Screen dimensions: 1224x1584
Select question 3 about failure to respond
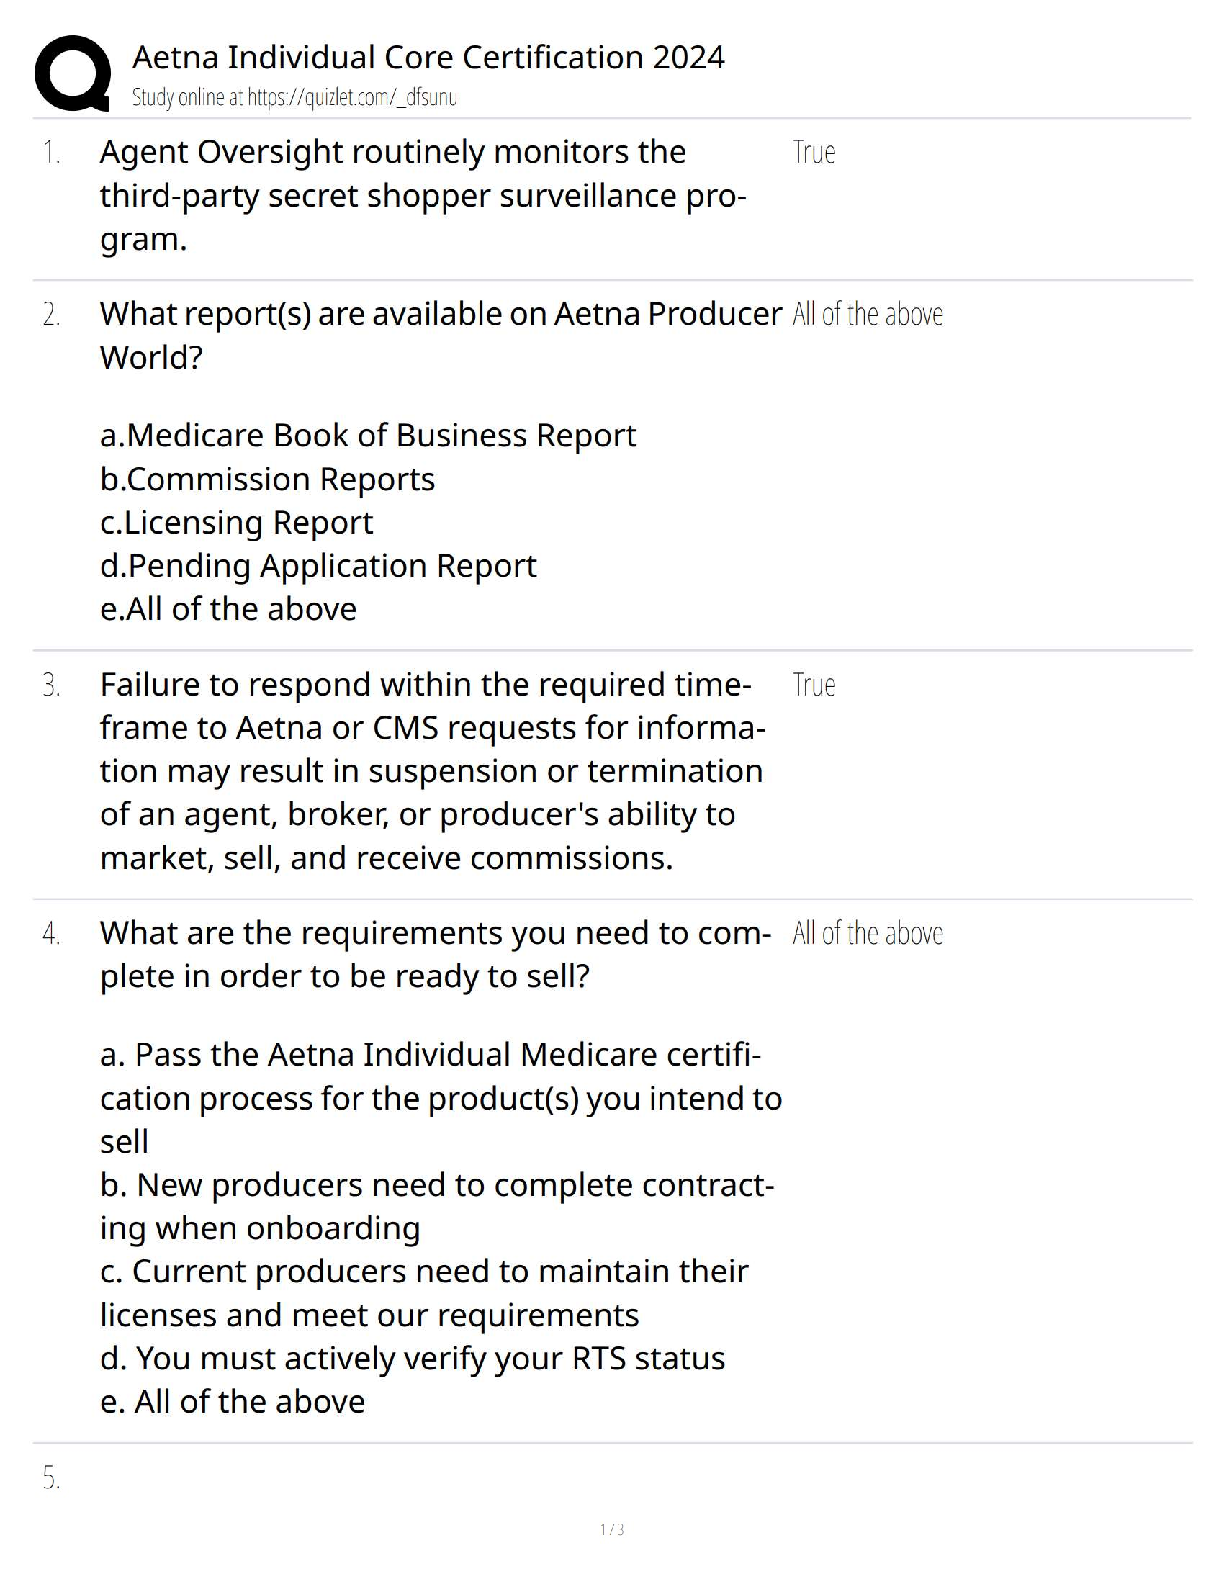[x=433, y=771]
